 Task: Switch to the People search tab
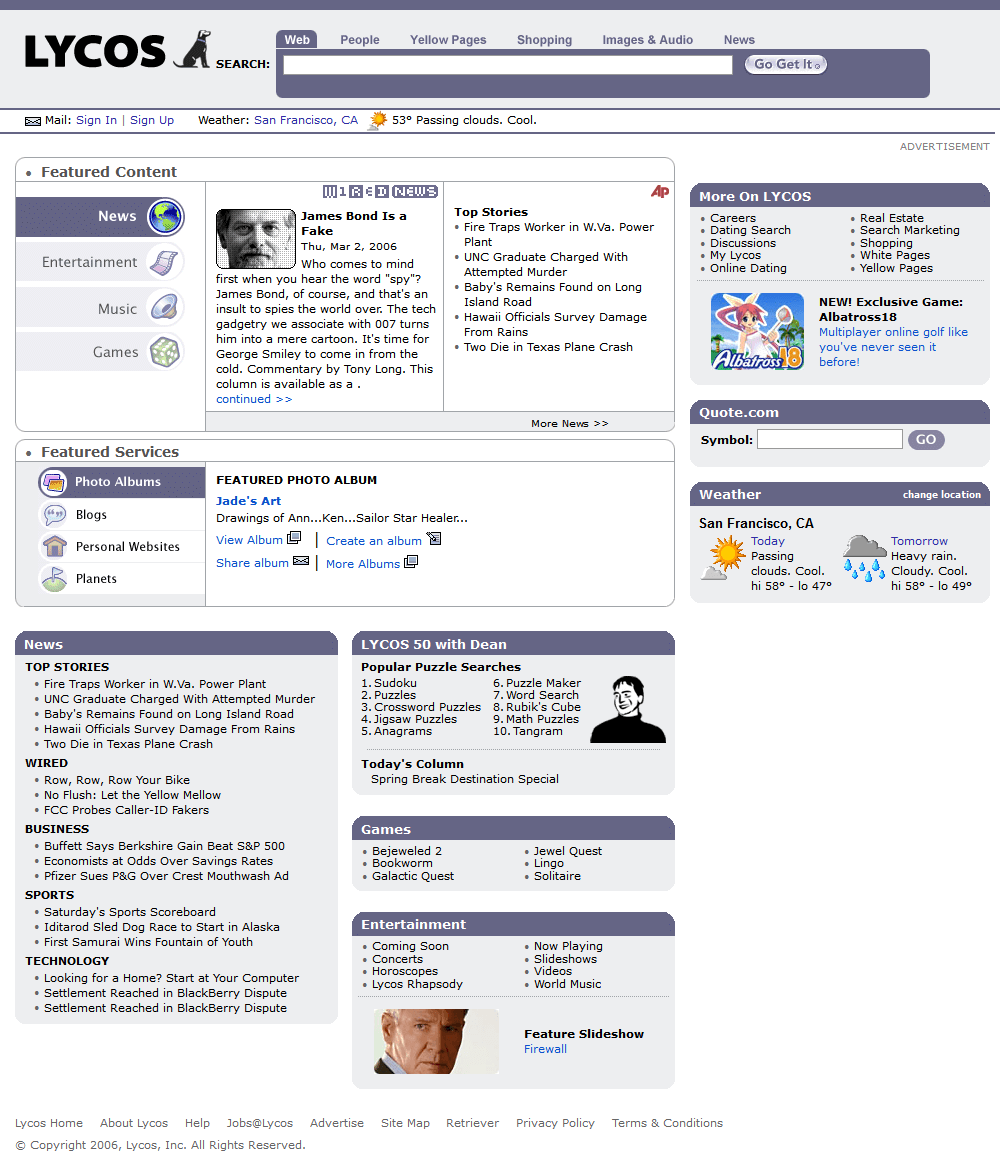(359, 40)
